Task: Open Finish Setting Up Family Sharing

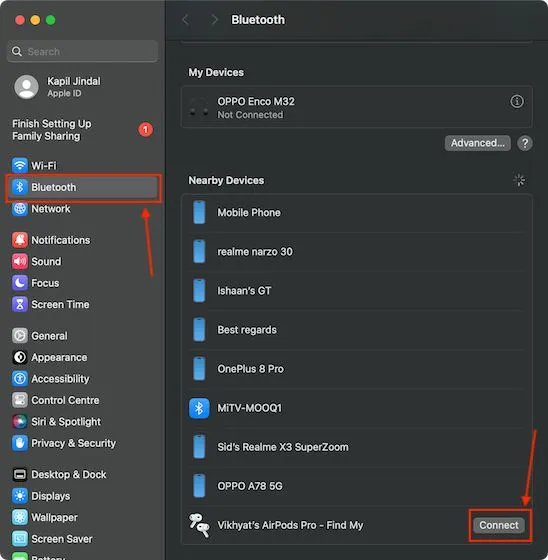Action: coord(83,130)
